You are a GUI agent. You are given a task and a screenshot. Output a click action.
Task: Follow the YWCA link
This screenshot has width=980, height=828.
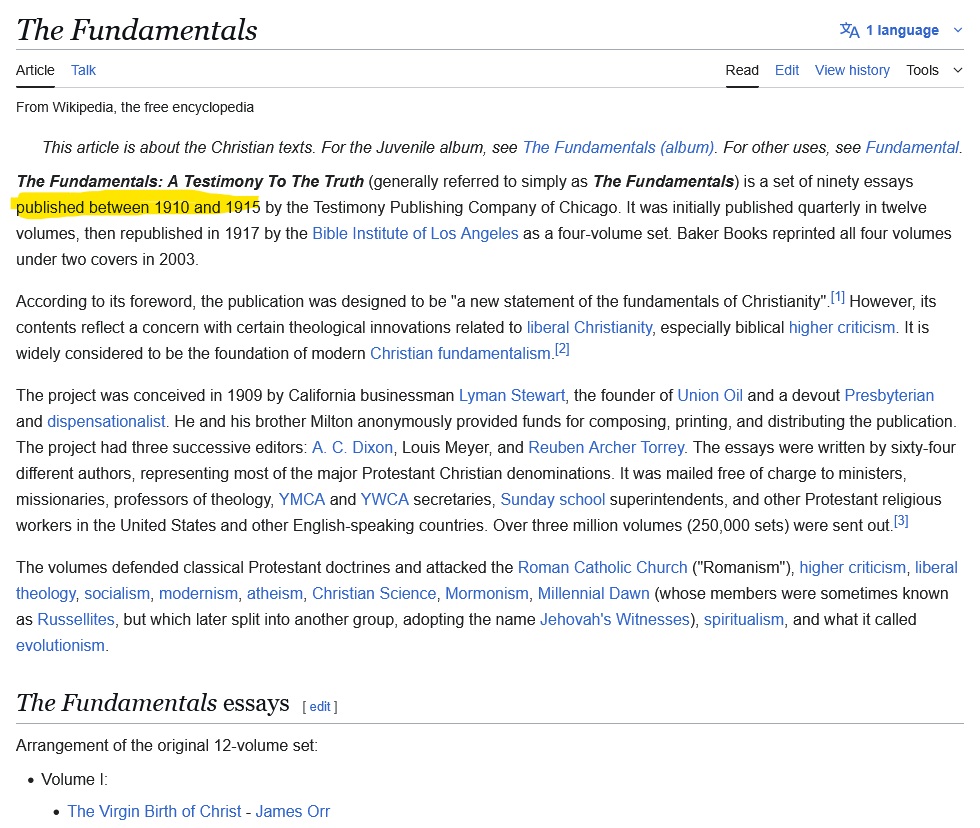[384, 499]
